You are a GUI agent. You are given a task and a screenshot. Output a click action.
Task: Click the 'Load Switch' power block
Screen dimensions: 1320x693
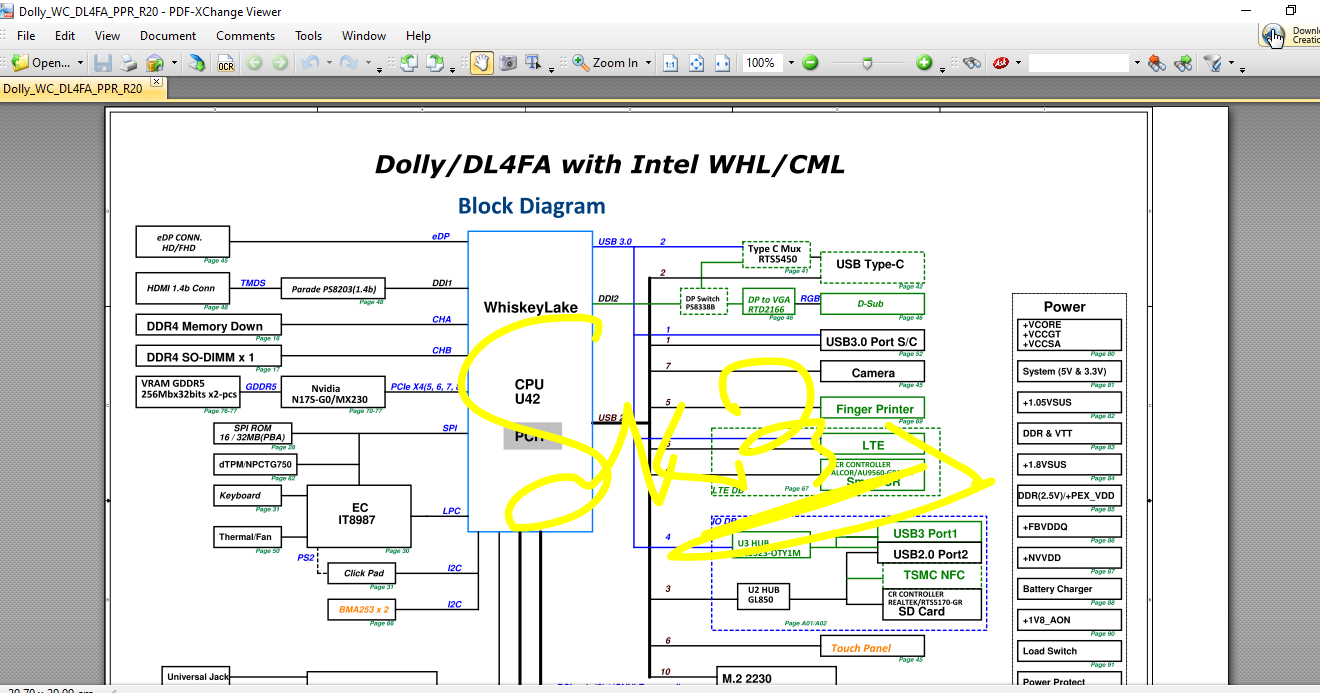click(x=1067, y=651)
